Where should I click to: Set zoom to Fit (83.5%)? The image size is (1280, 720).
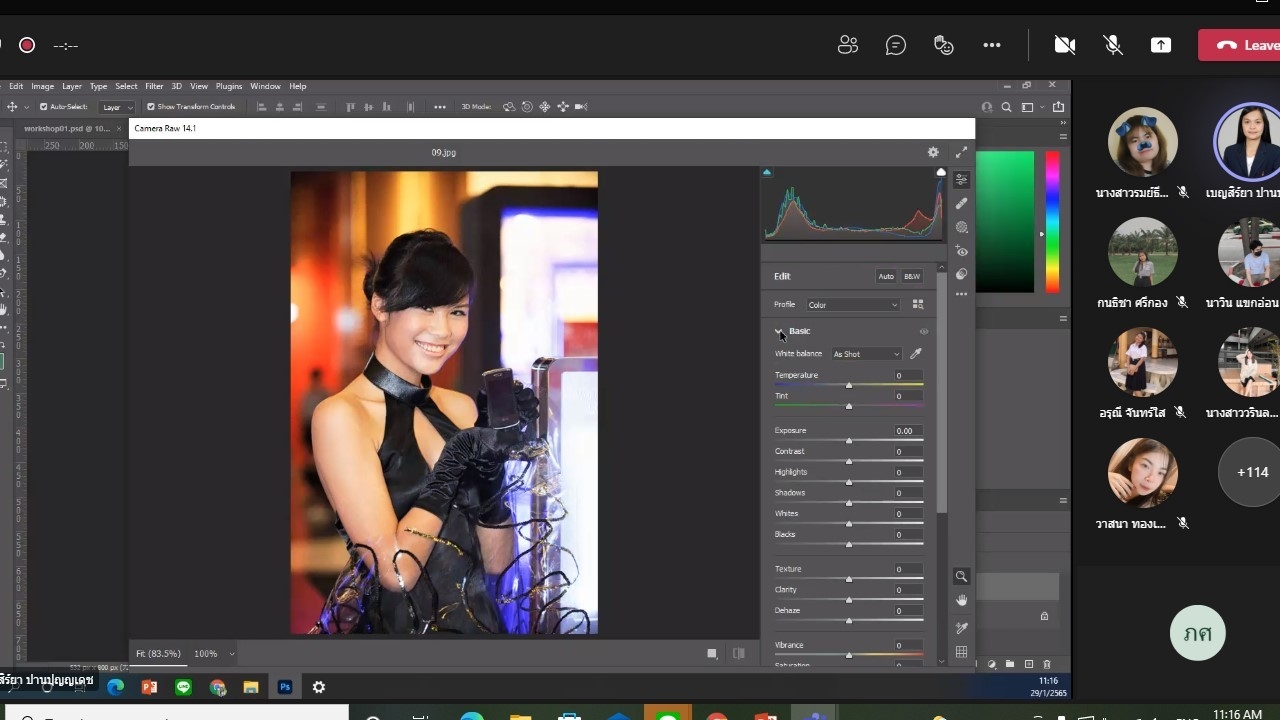tap(158, 653)
